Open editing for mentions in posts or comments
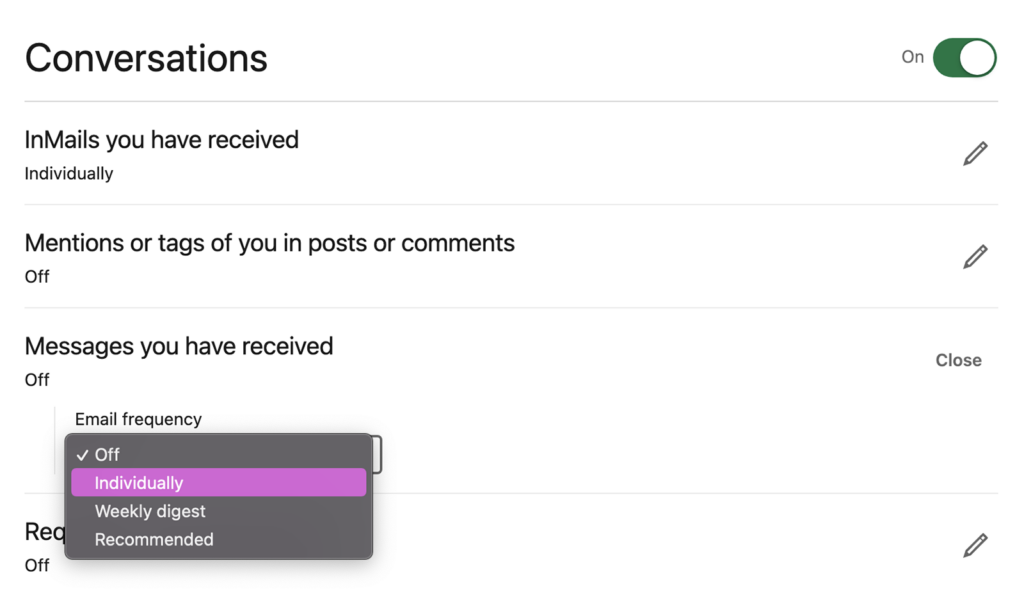Screen dimensions: 1024x591 pos(975,256)
